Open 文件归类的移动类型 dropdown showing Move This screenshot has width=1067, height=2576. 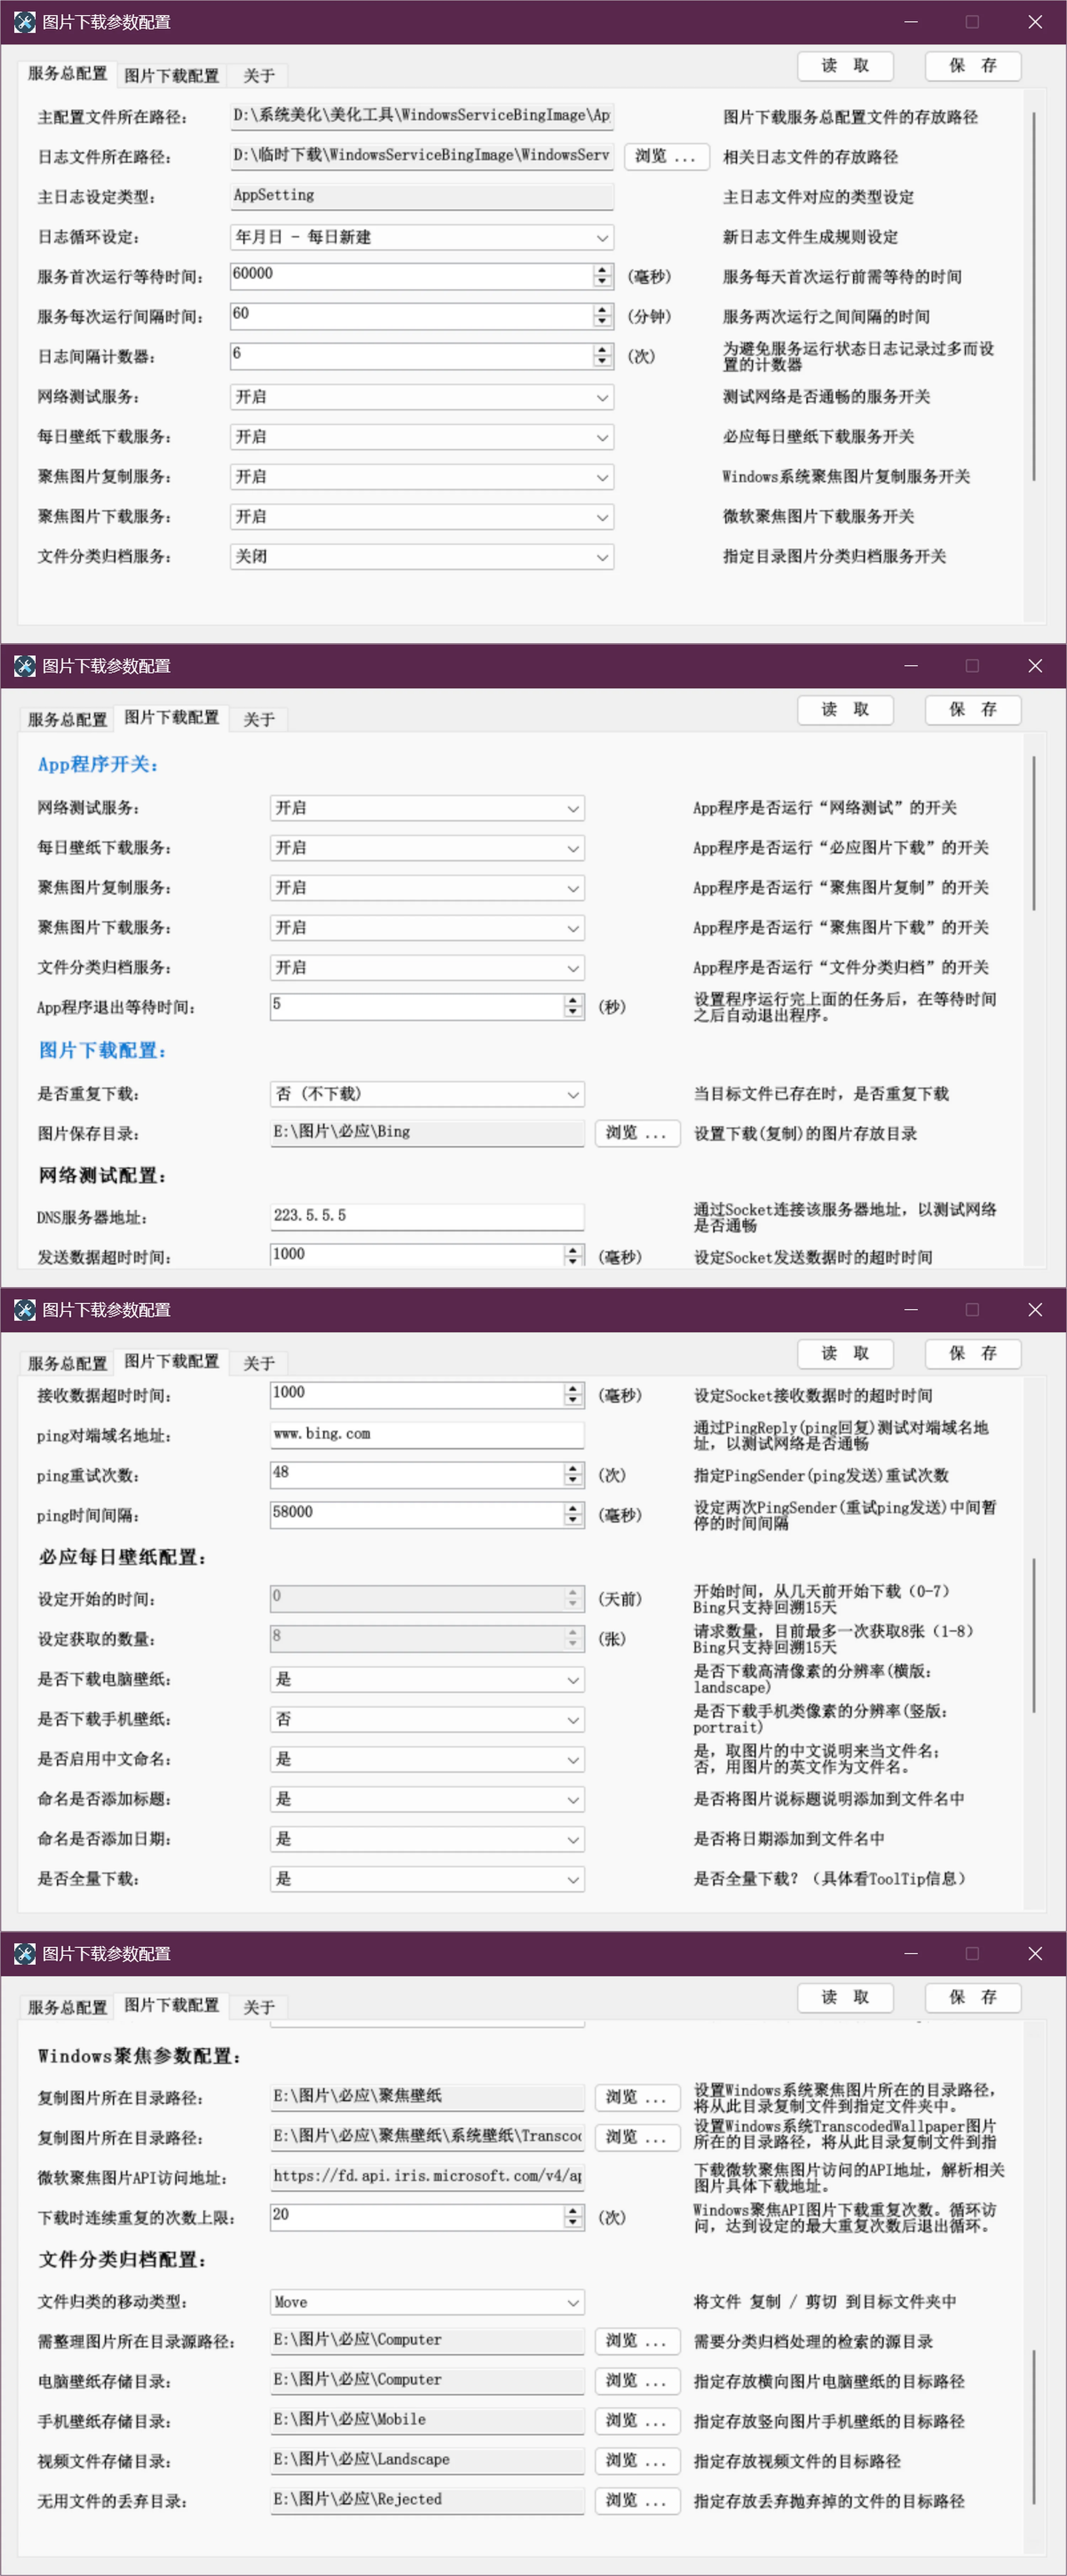tap(573, 2302)
